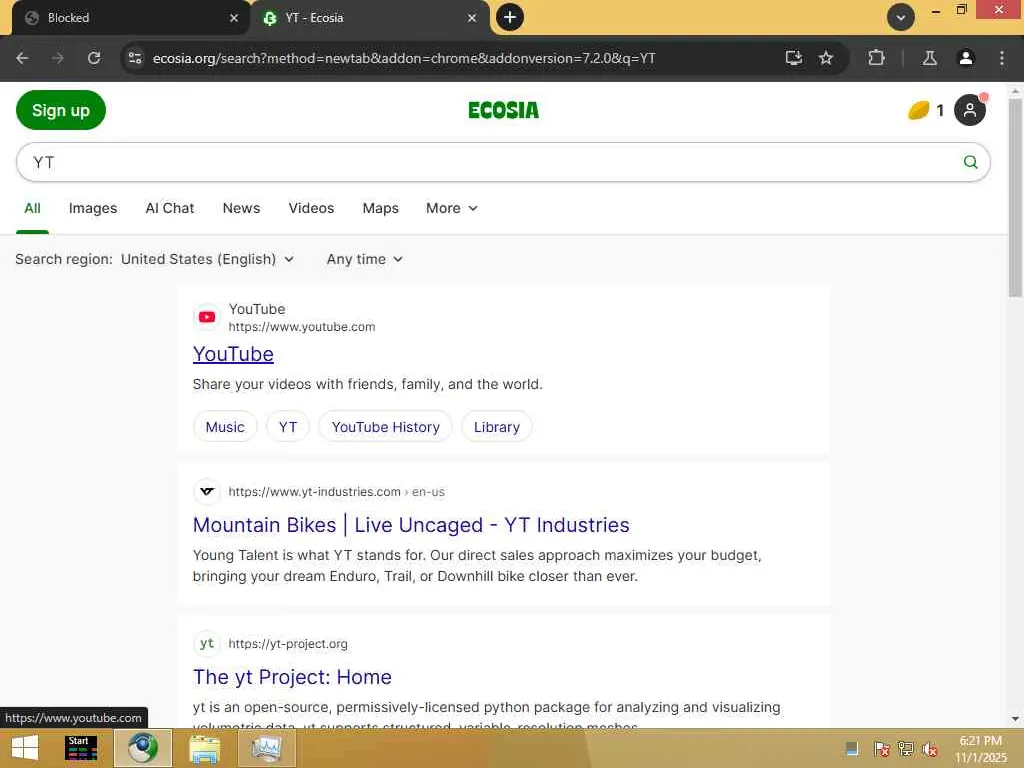The height and width of the screenshot is (768, 1024).
Task: Expand the More dropdown
Action: 452,208
